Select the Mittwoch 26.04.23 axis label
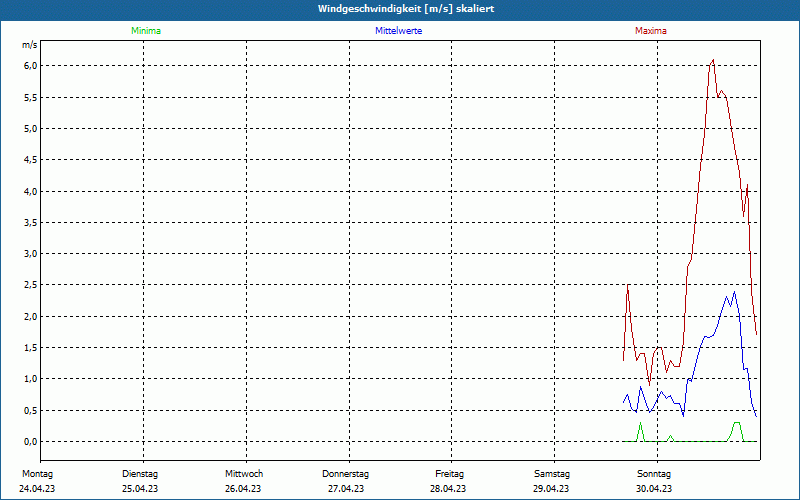This screenshot has height=500, width=800. tap(243, 481)
